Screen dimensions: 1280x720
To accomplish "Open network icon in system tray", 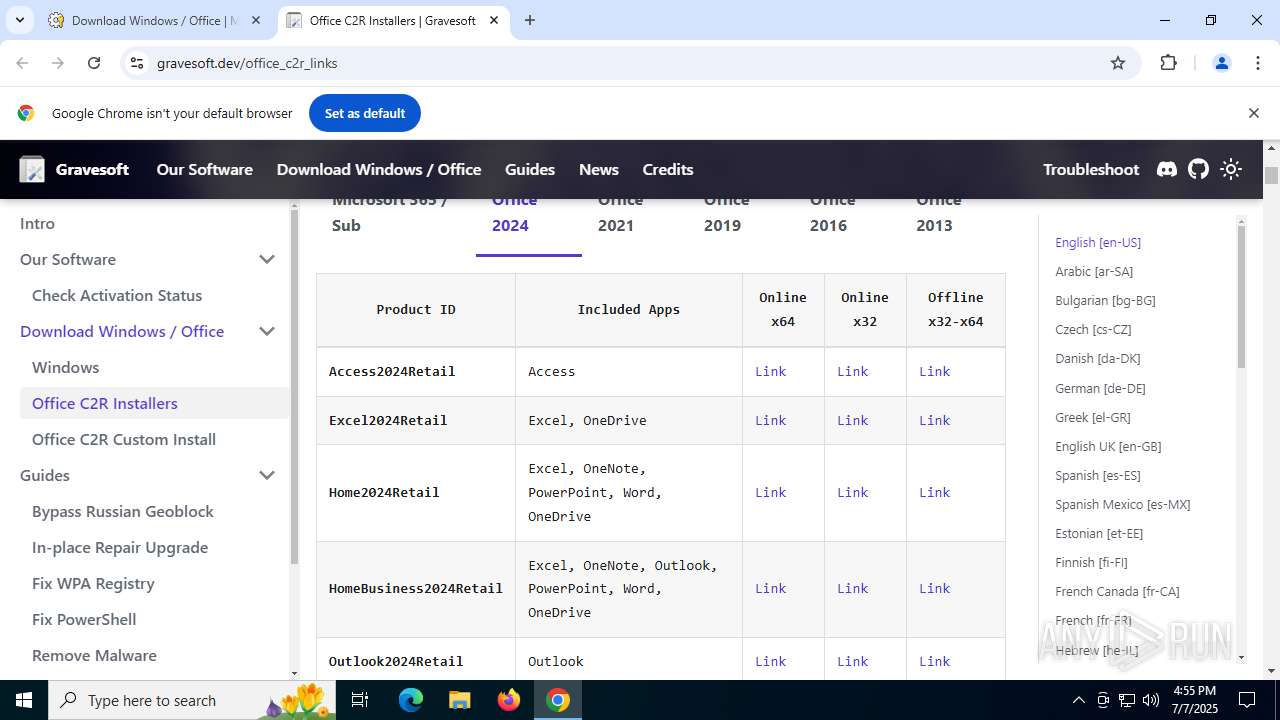I will pyautogui.click(x=1127, y=700).
